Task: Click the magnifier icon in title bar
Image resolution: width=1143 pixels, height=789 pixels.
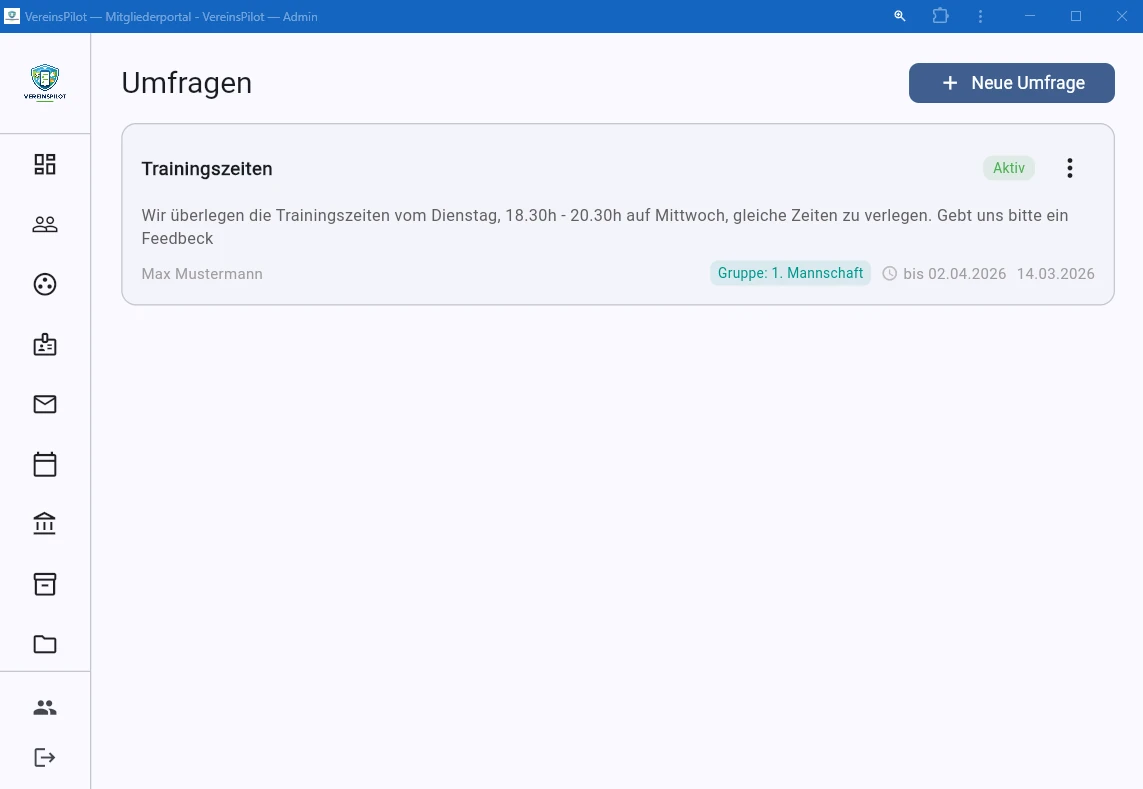Action: 899,16
